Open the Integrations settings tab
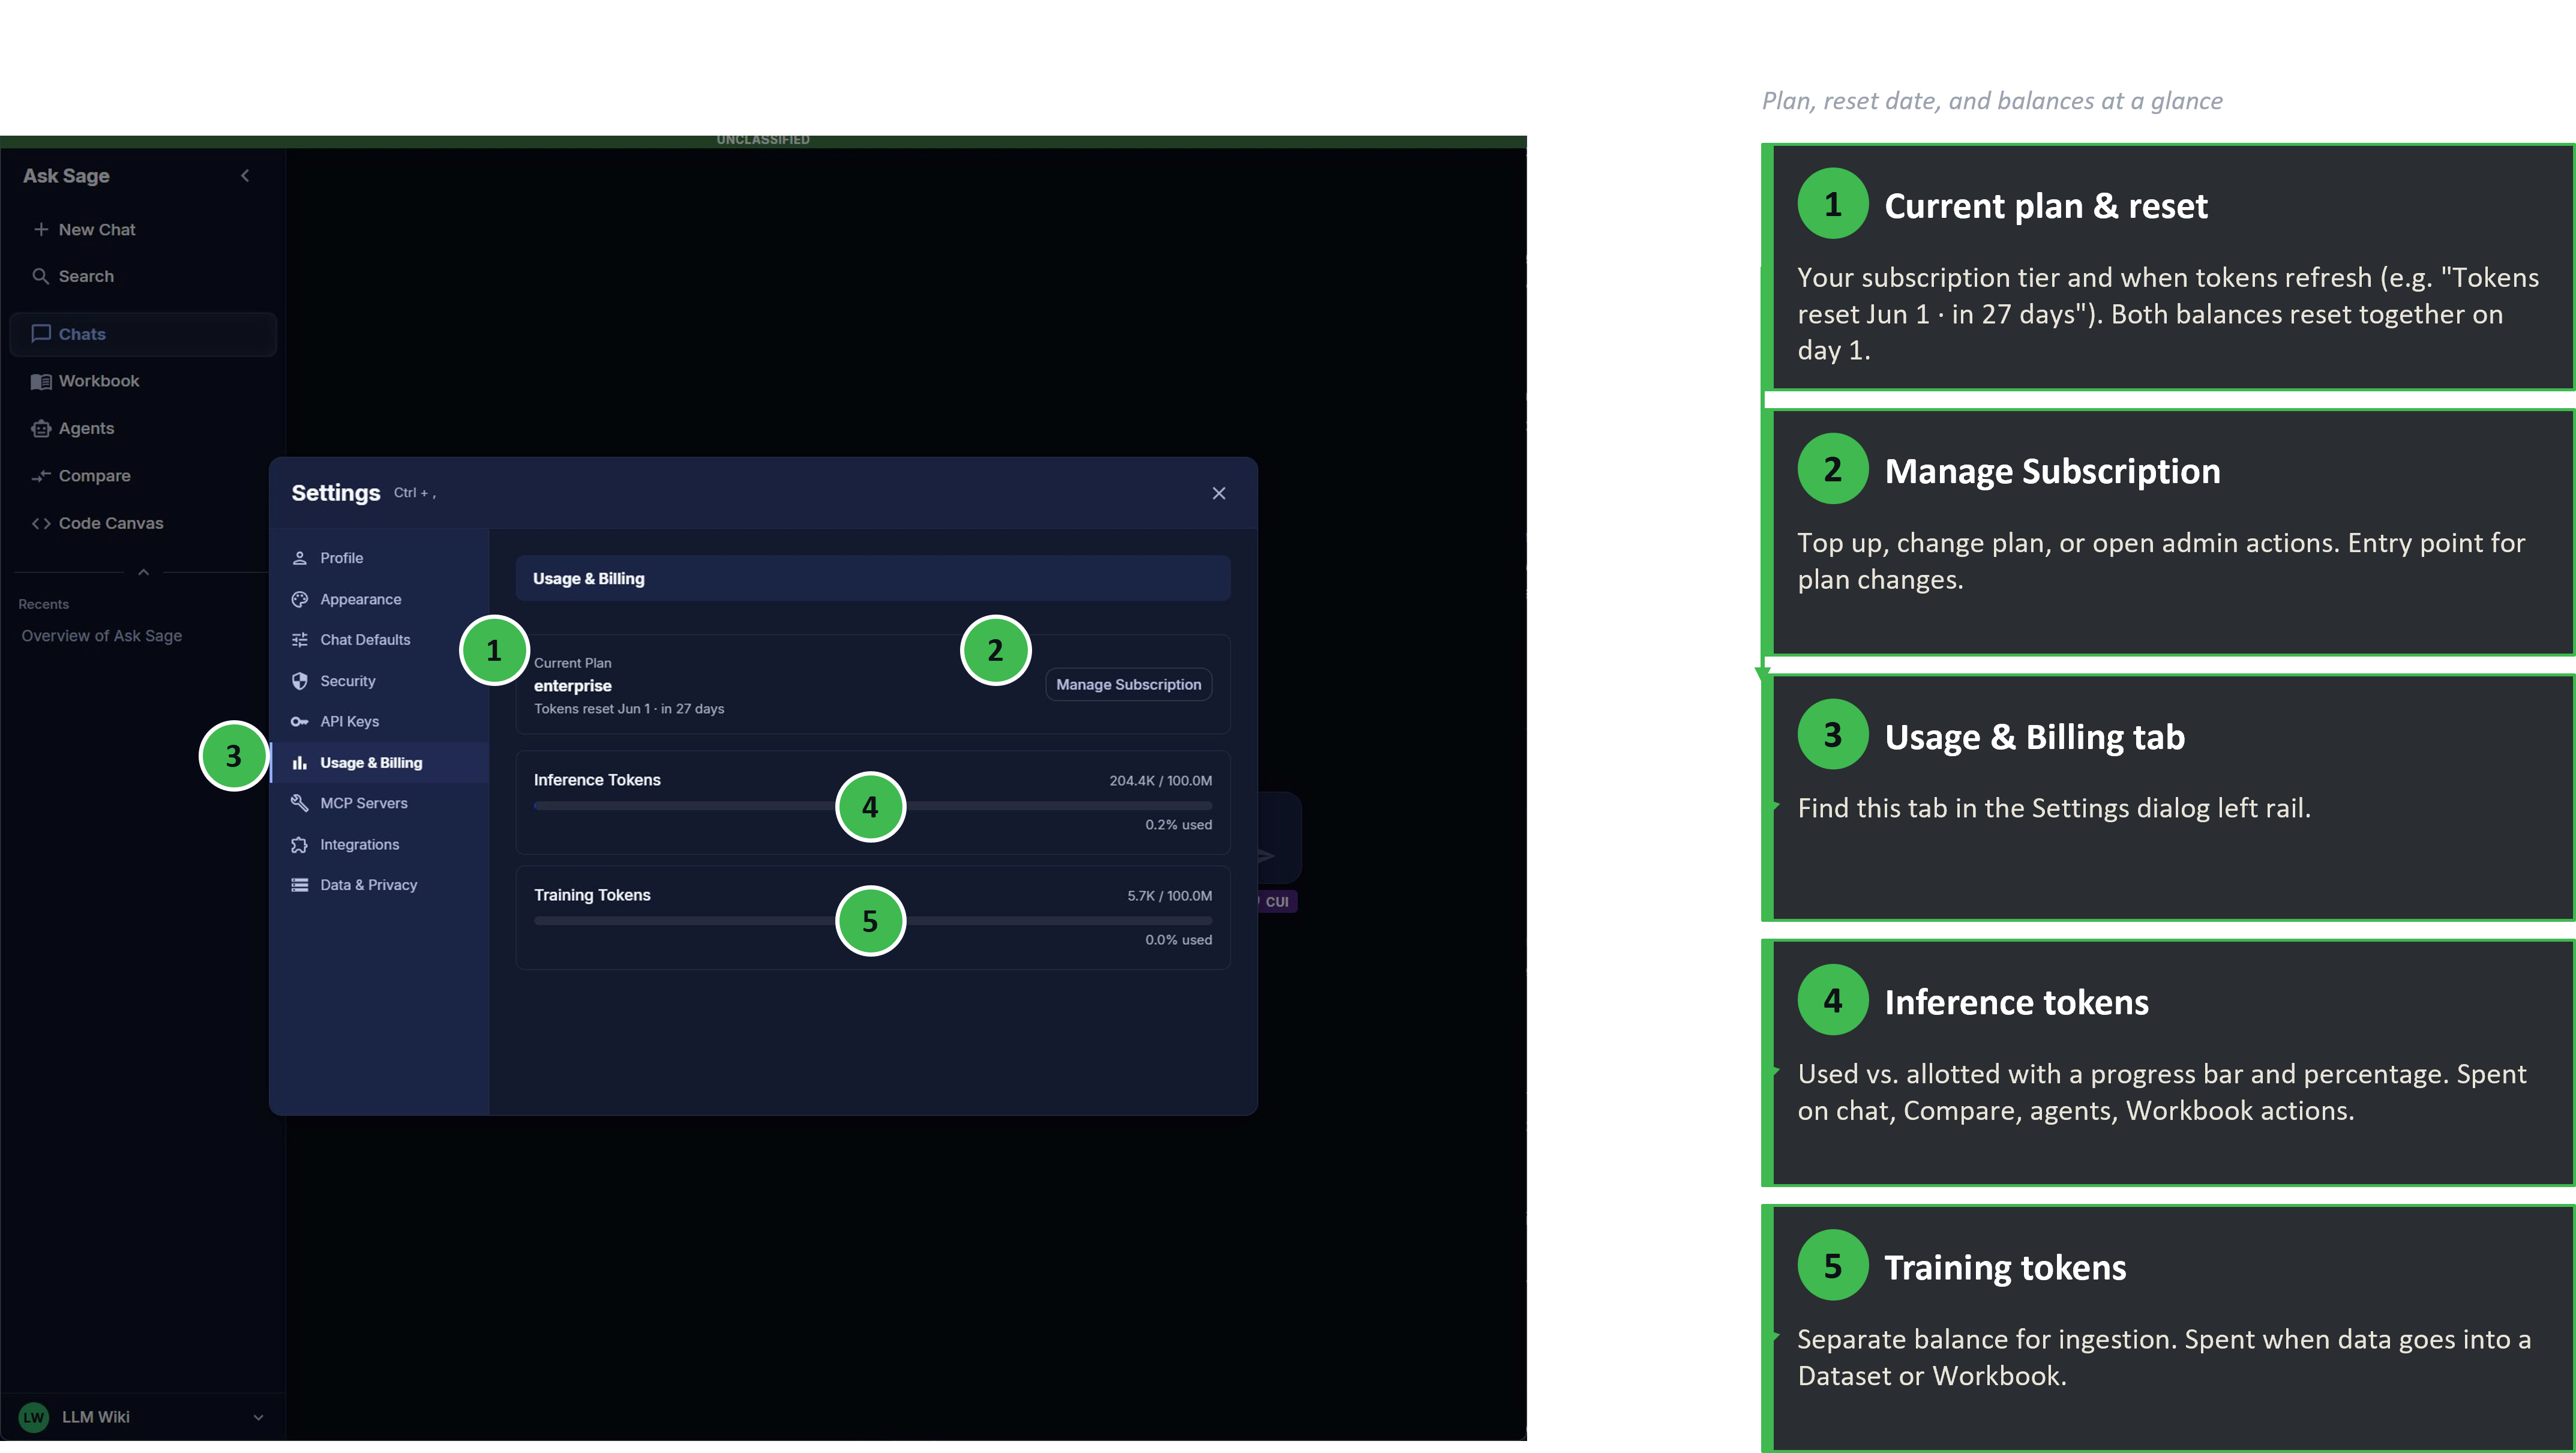The width and height of the screenshot is (2576, 1453). (380, 845)
